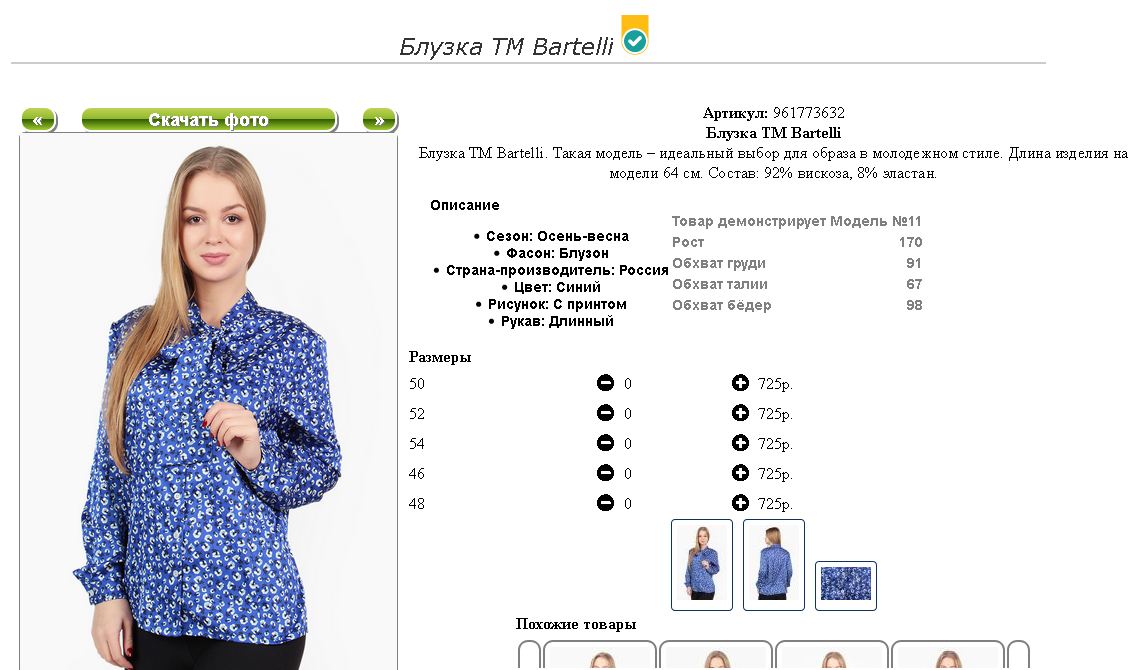Screen dimensions: 1134x670
Task: Click the Похожие товары heading
Action: [x=576, y=624]
